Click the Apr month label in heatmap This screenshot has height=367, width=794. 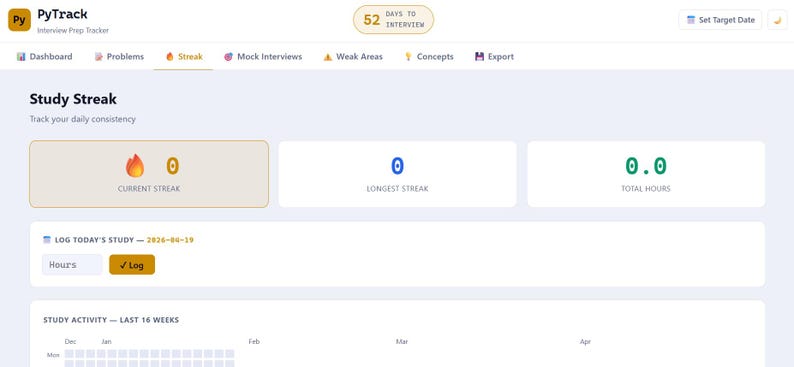tap(585, 342)
